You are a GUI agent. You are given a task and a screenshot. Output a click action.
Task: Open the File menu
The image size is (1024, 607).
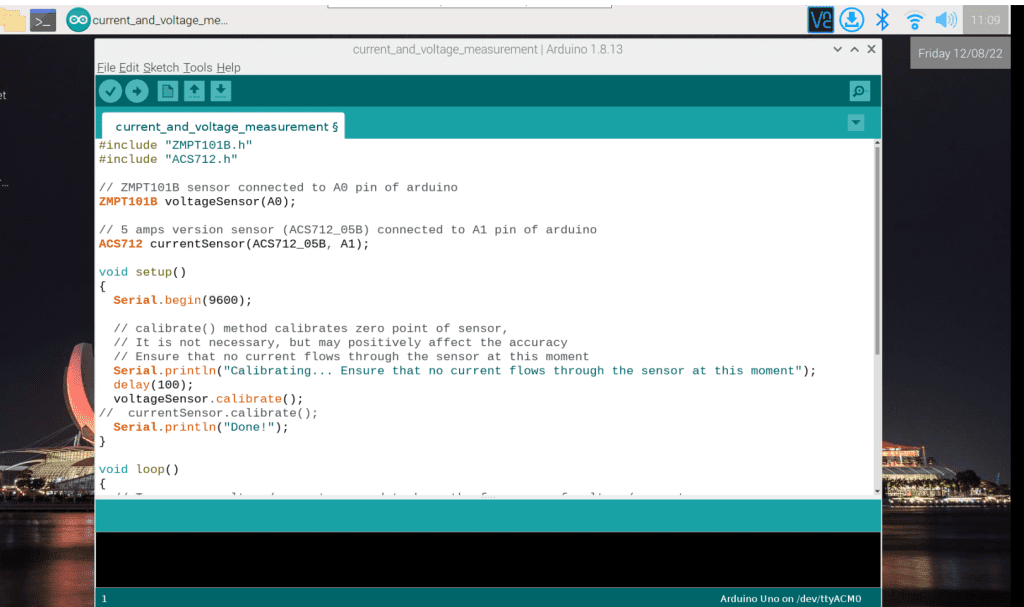click(x=106, y=67)
